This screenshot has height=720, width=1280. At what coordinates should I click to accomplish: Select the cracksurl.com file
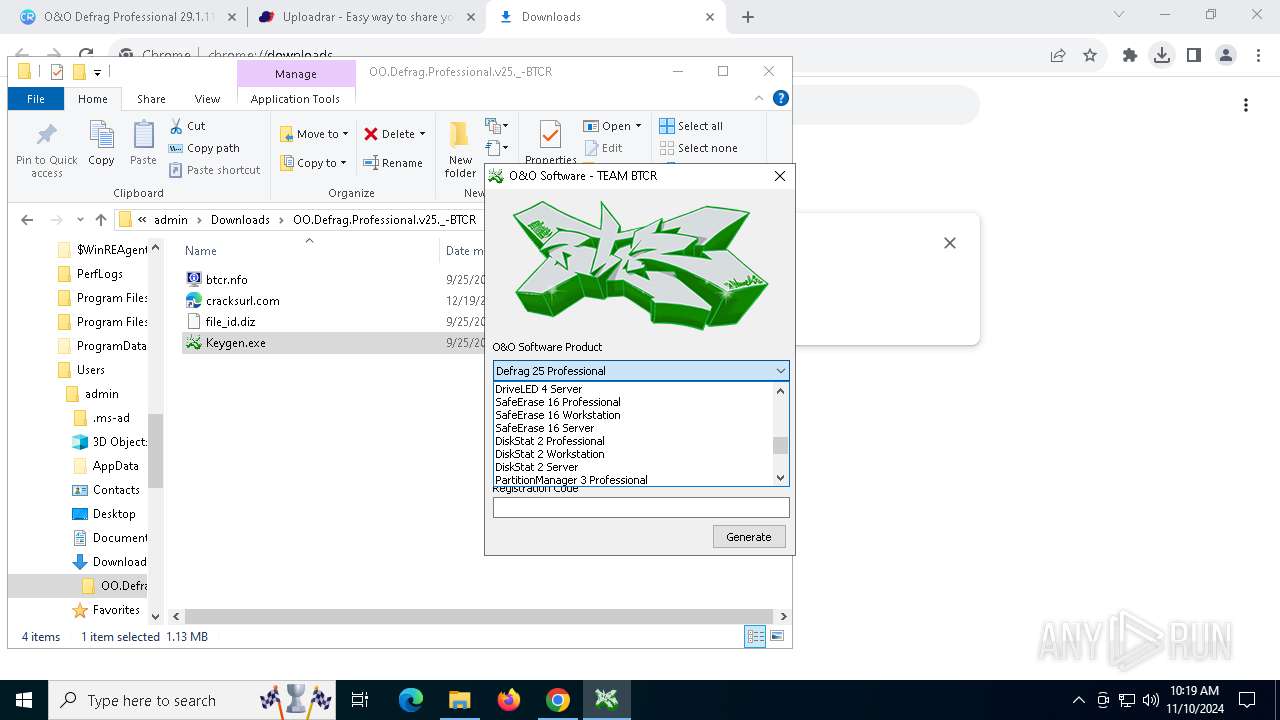[243, 300]
